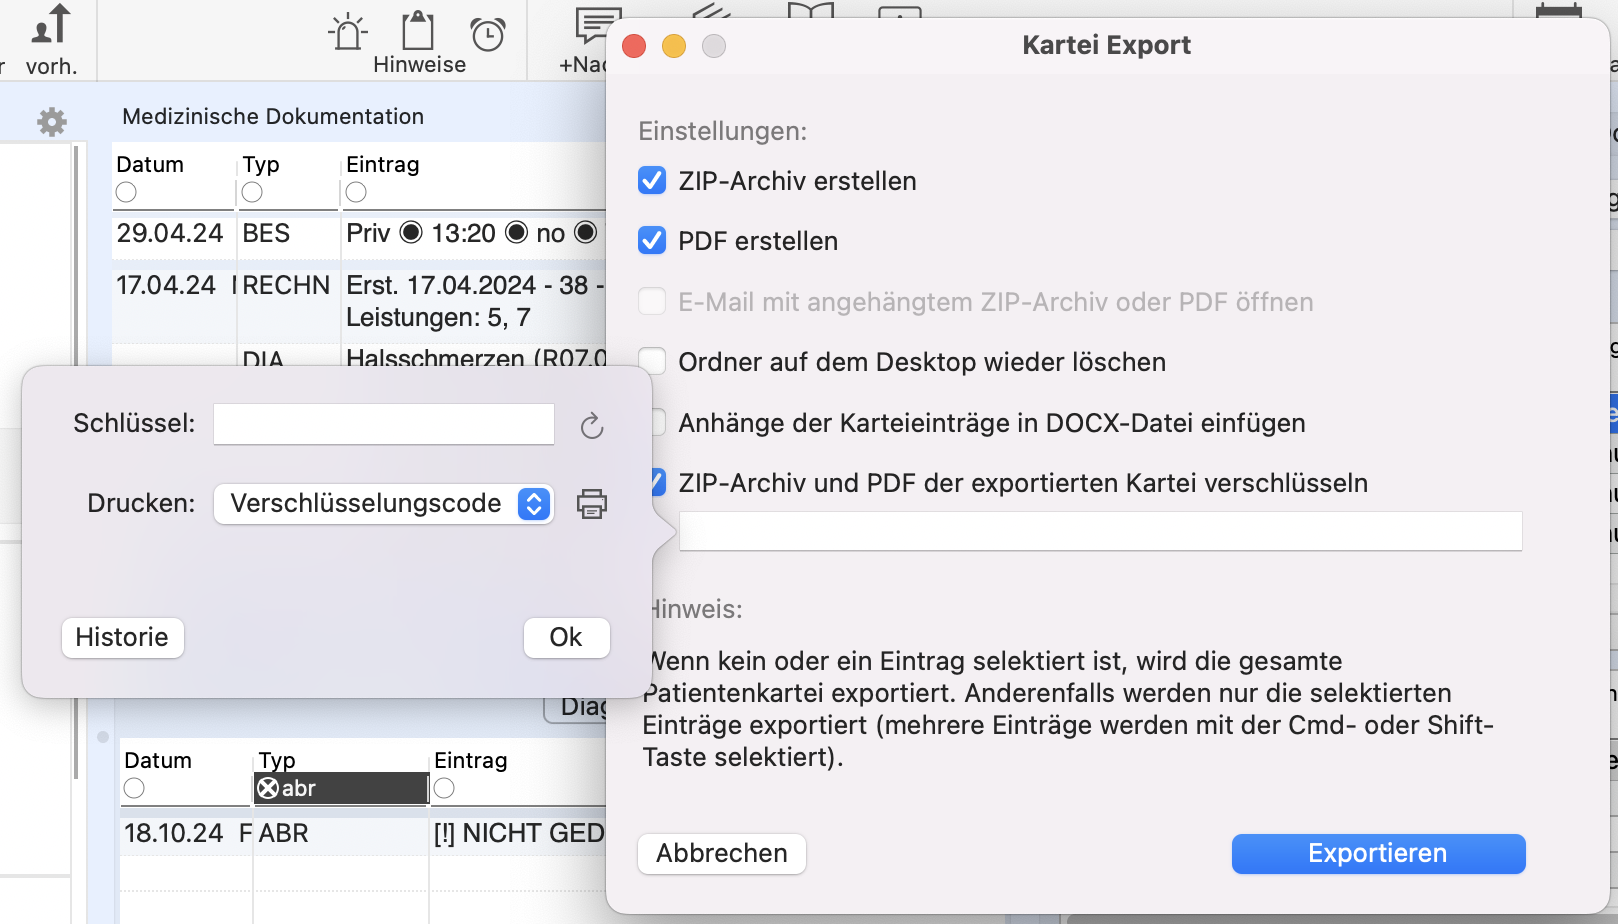Screen dimensions: 1618x924
Task: Select the Eintrag filter radio in lower table
Action: tap(444, 788)
